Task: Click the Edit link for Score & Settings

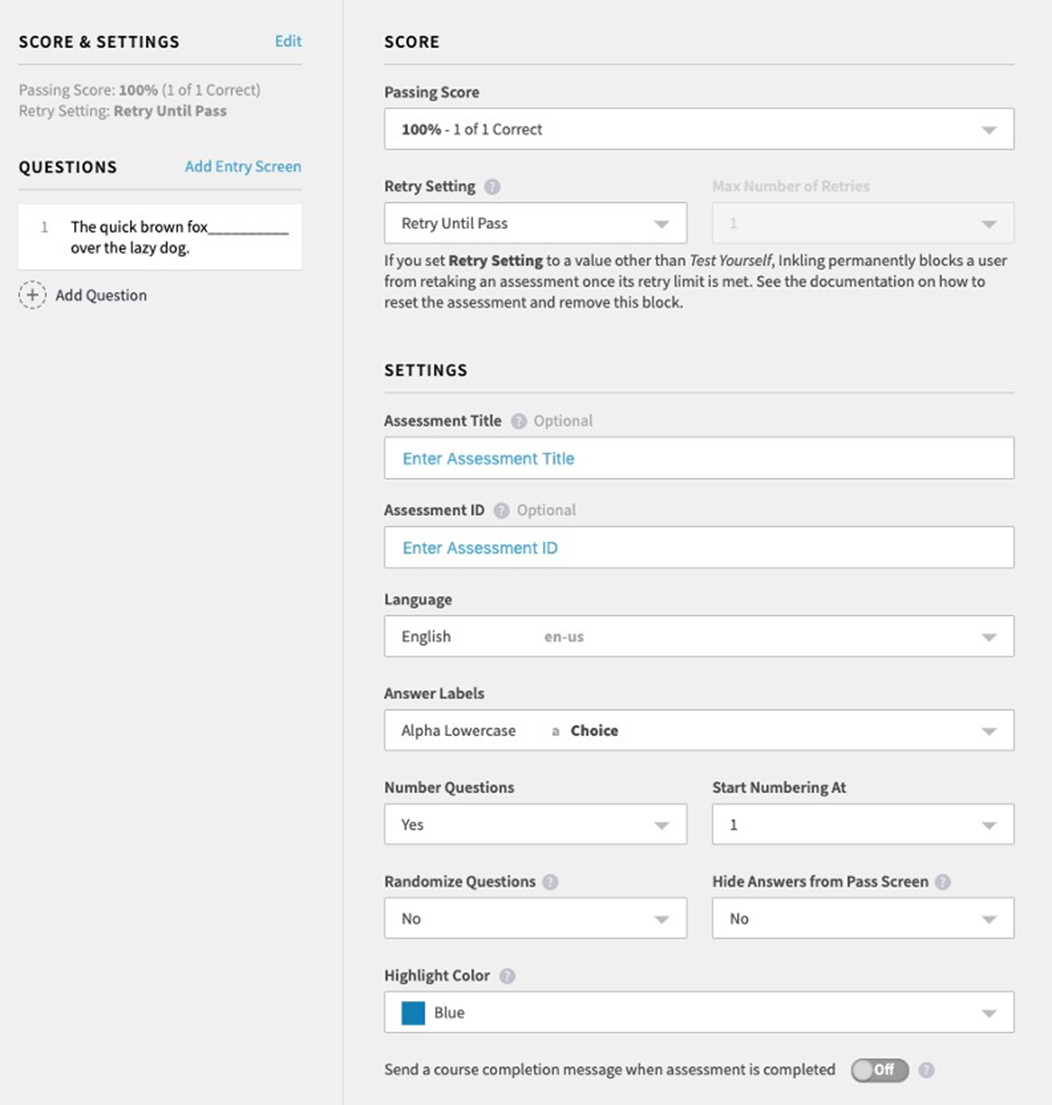Action: click(288, 41)
